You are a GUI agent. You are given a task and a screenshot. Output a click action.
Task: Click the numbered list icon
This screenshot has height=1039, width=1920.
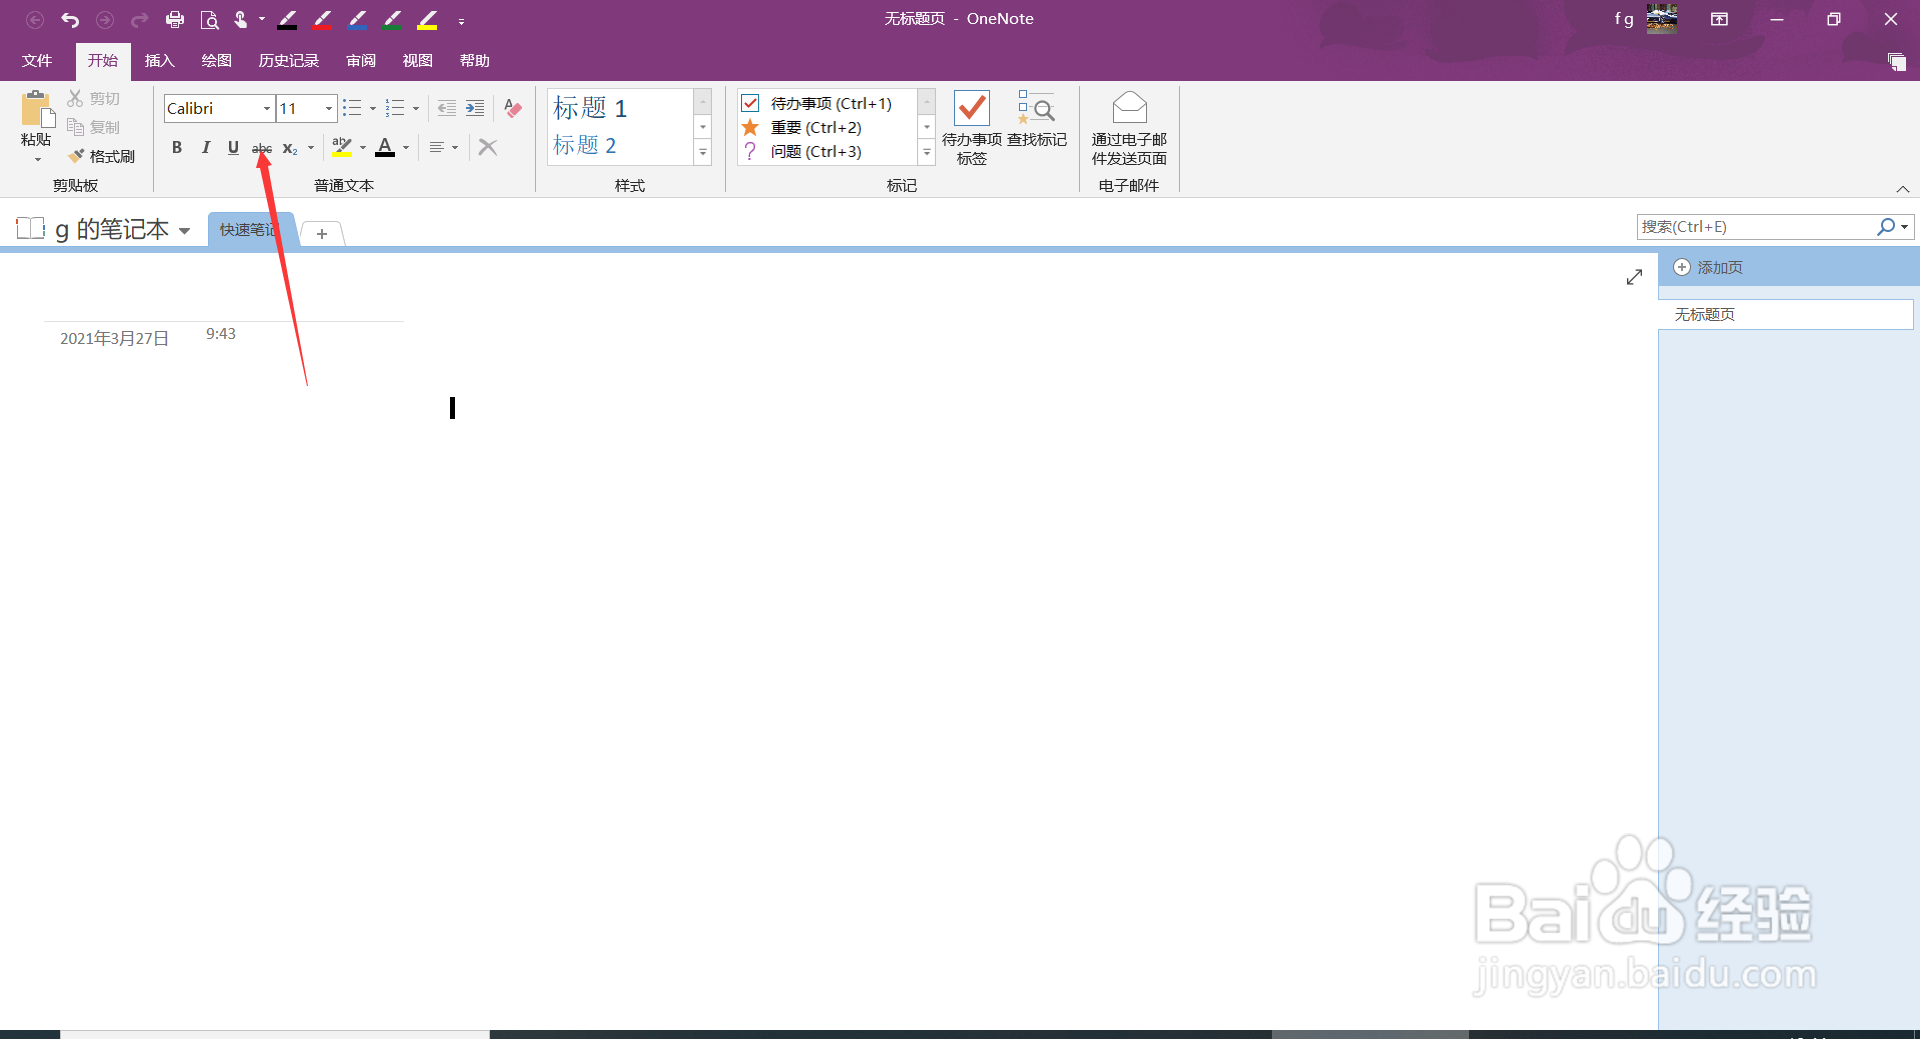(395, 108)
